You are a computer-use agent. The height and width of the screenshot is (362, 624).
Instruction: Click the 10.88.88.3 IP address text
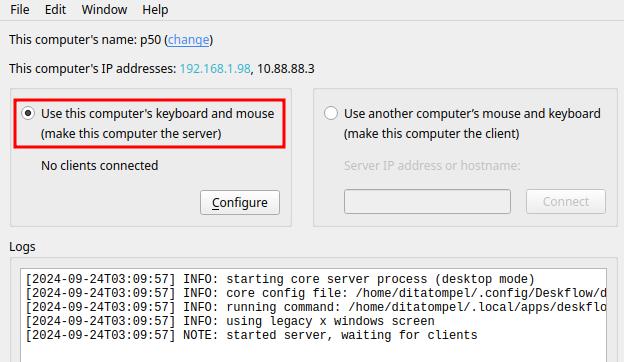pos(286,69)
